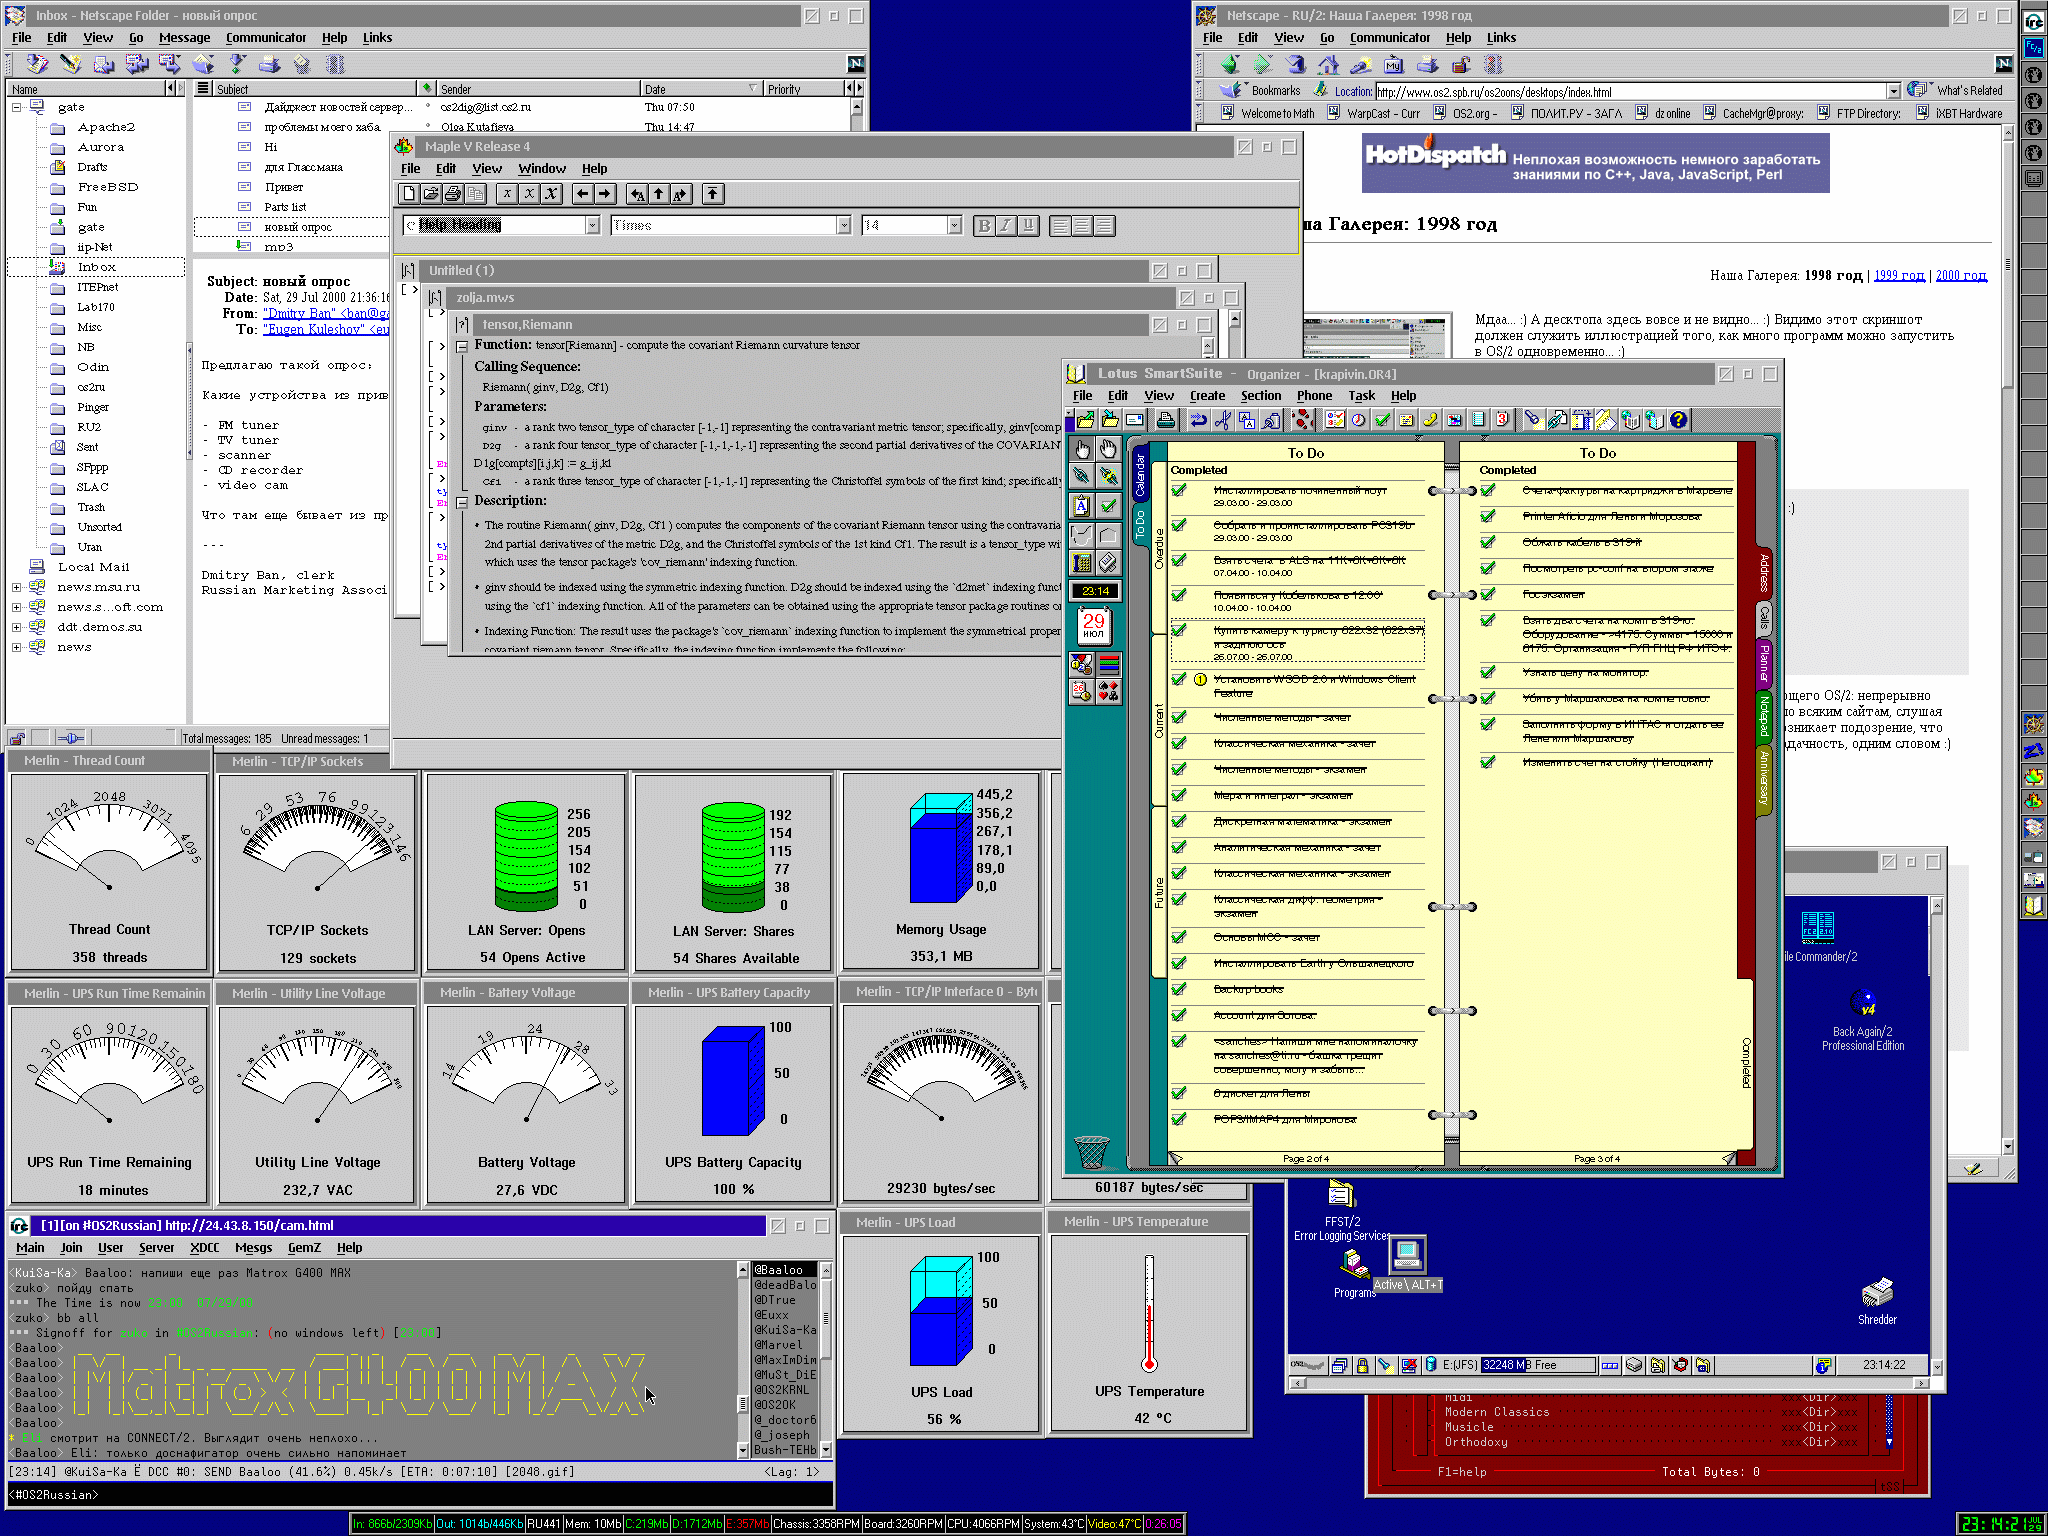The image size is (2048, 1536).
Task: Open XDCC menu in the IRC client
Action: tap(204, 1248)
